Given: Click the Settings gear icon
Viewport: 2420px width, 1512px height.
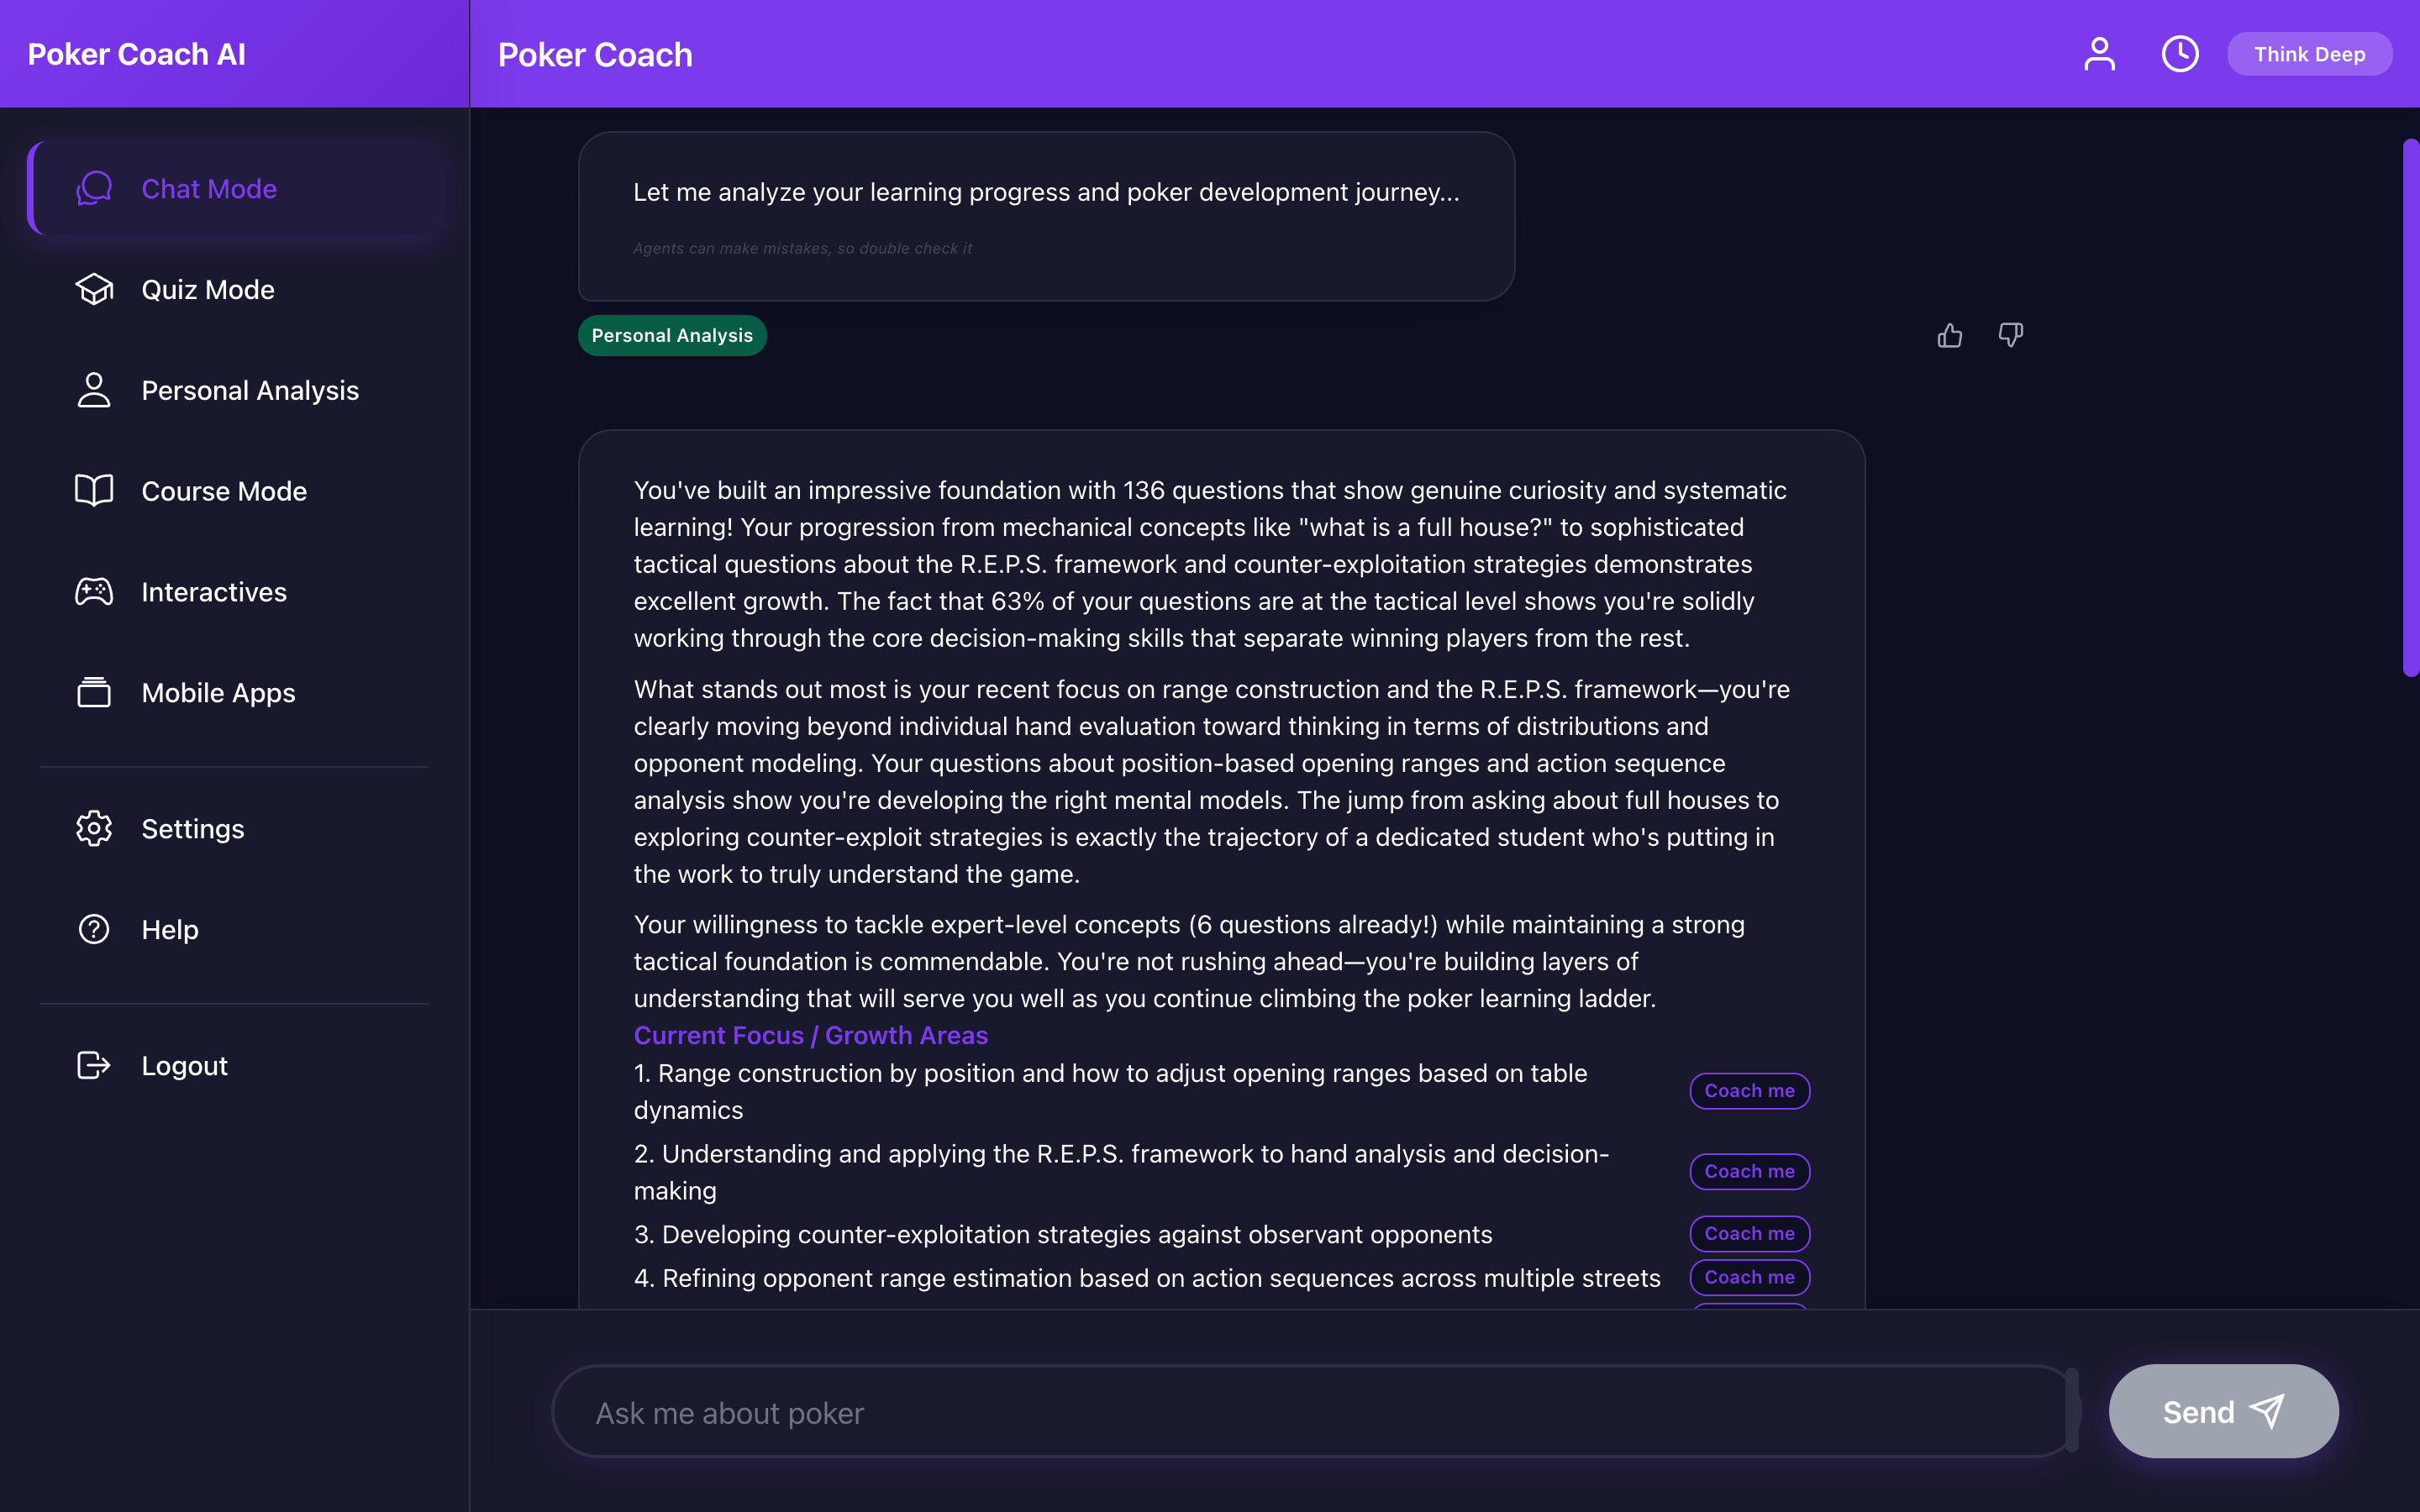Looking at the screenshot, I should pyautogui.click(x=94, y=828).
